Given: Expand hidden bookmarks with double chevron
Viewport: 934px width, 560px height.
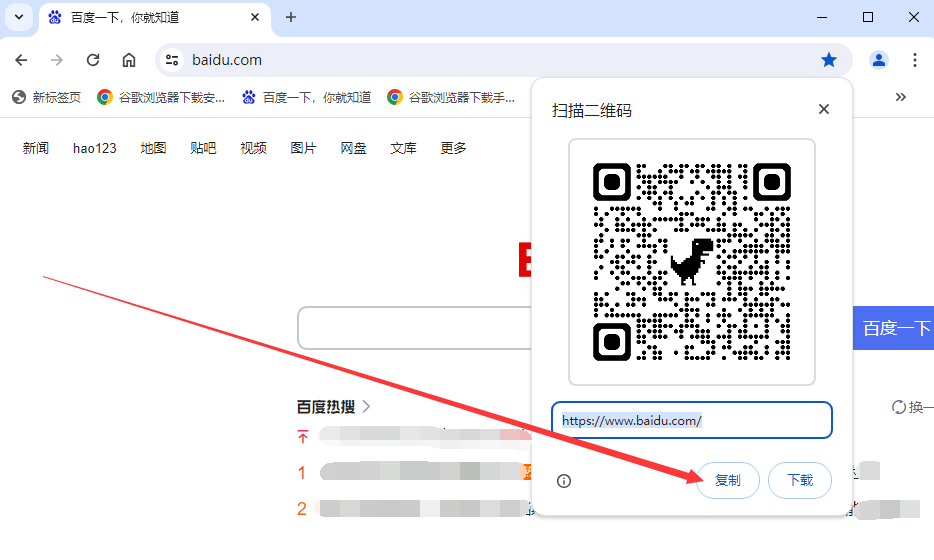Looking at the screenshot, I should pyautogui.click(x=901, y=97).
